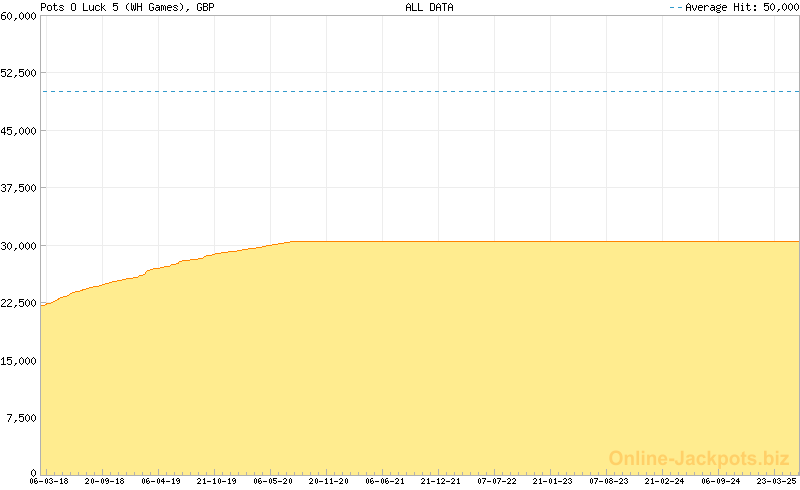The height and width of the screenshot is (490, 800).
Task: Click the 37,500 y-axis label
Action: click(x=19, y=188)
